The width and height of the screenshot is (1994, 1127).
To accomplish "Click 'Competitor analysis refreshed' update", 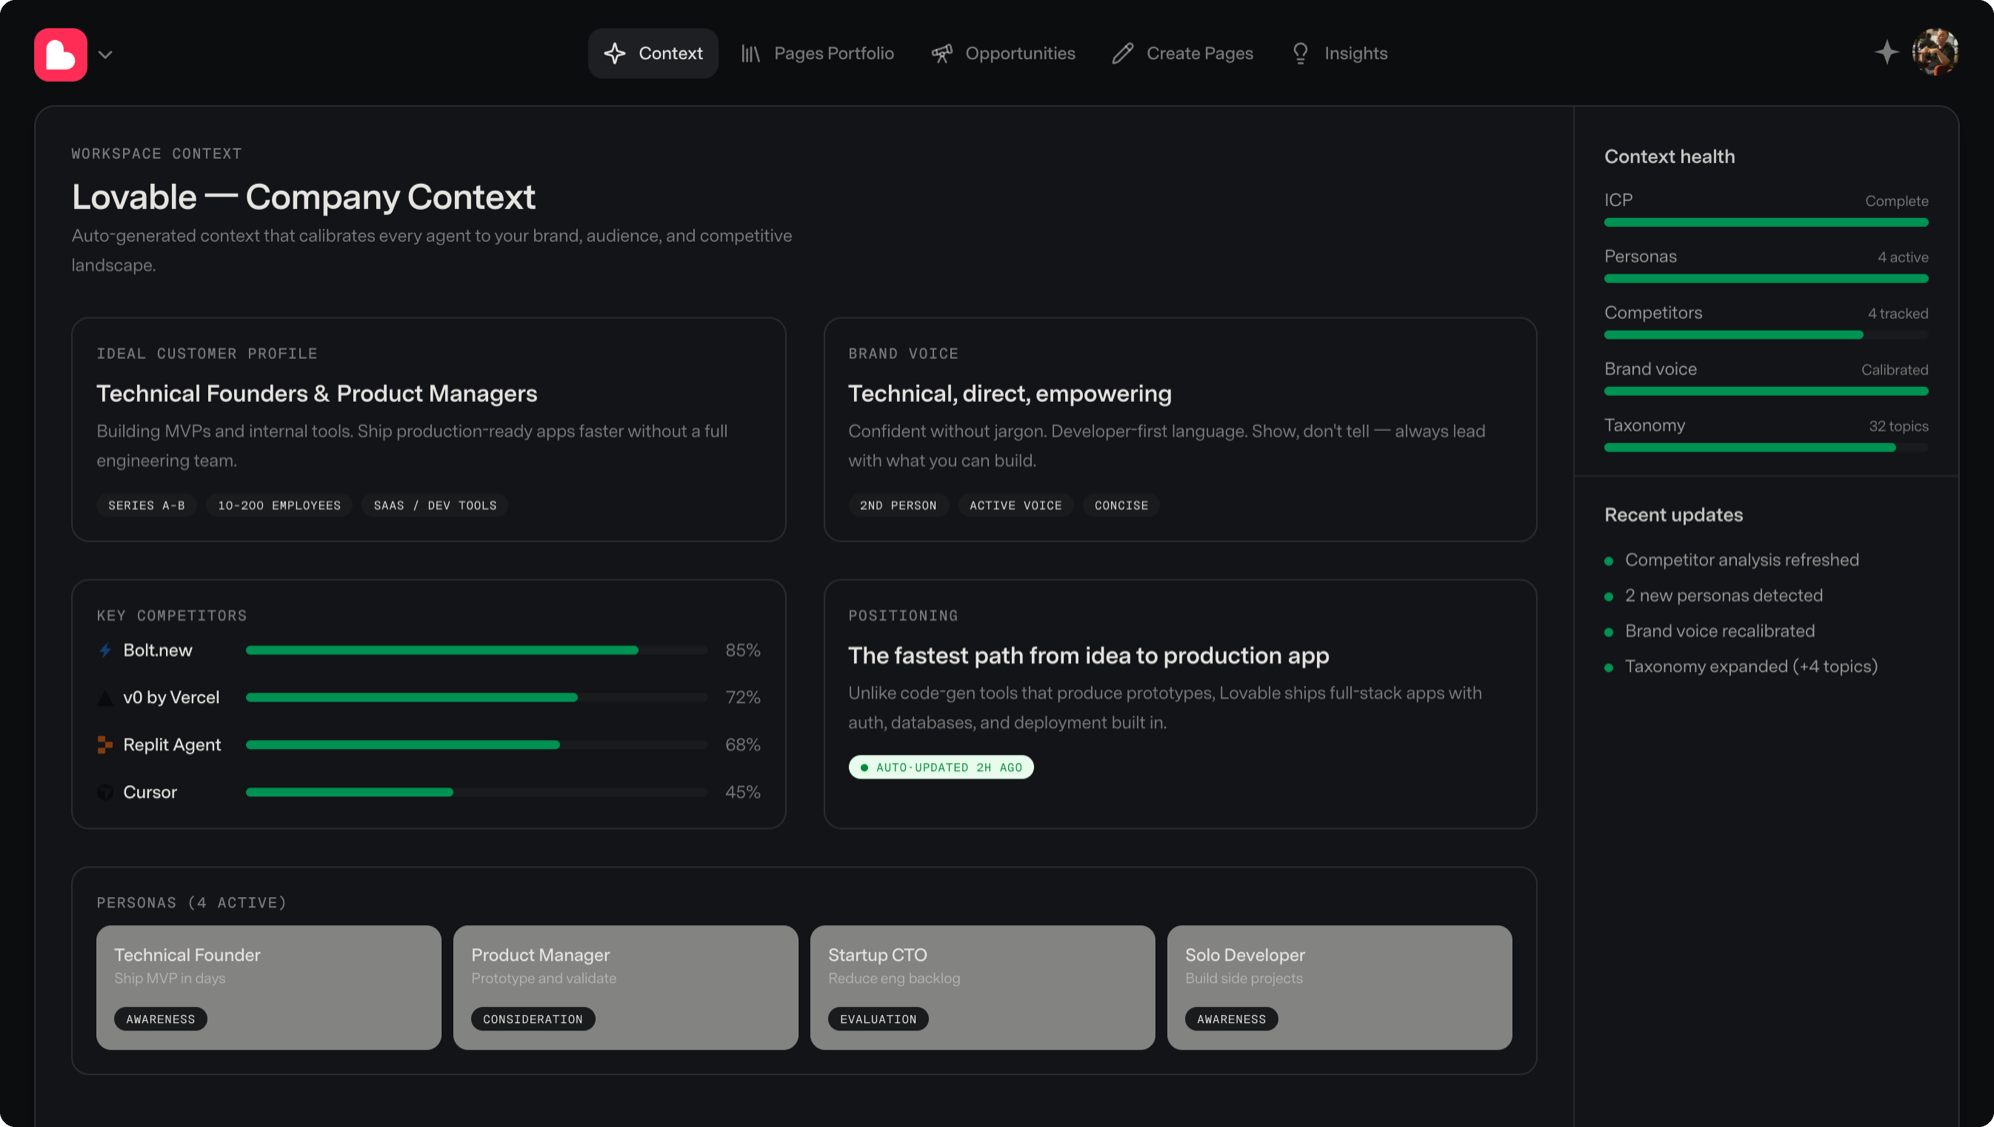I will tap(1742, 560).
